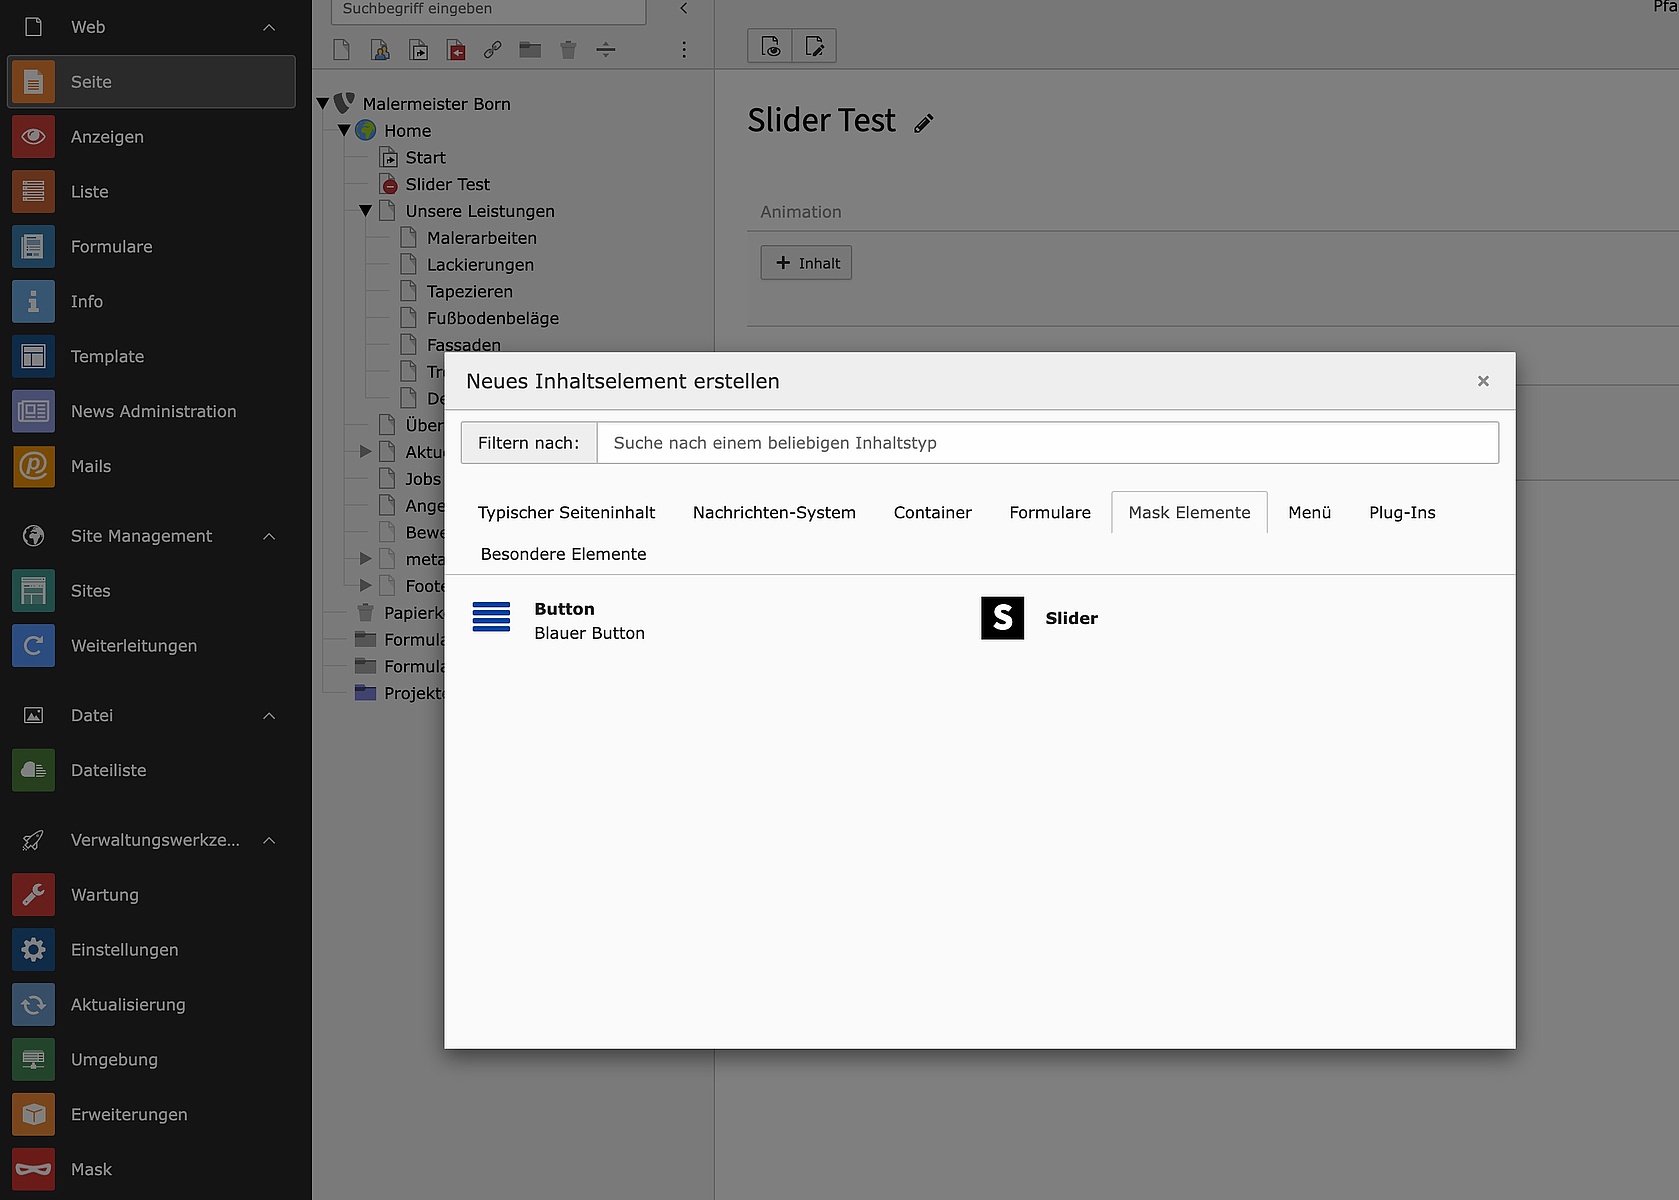Choose the Button Blauer Button element
Viewport: 1679px width, 1200px height.
coord(559,620)
